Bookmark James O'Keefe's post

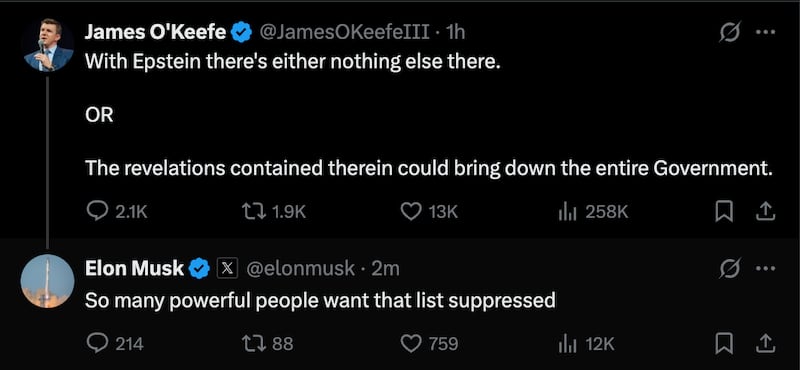pyautogui.click(x=724, y=212)
